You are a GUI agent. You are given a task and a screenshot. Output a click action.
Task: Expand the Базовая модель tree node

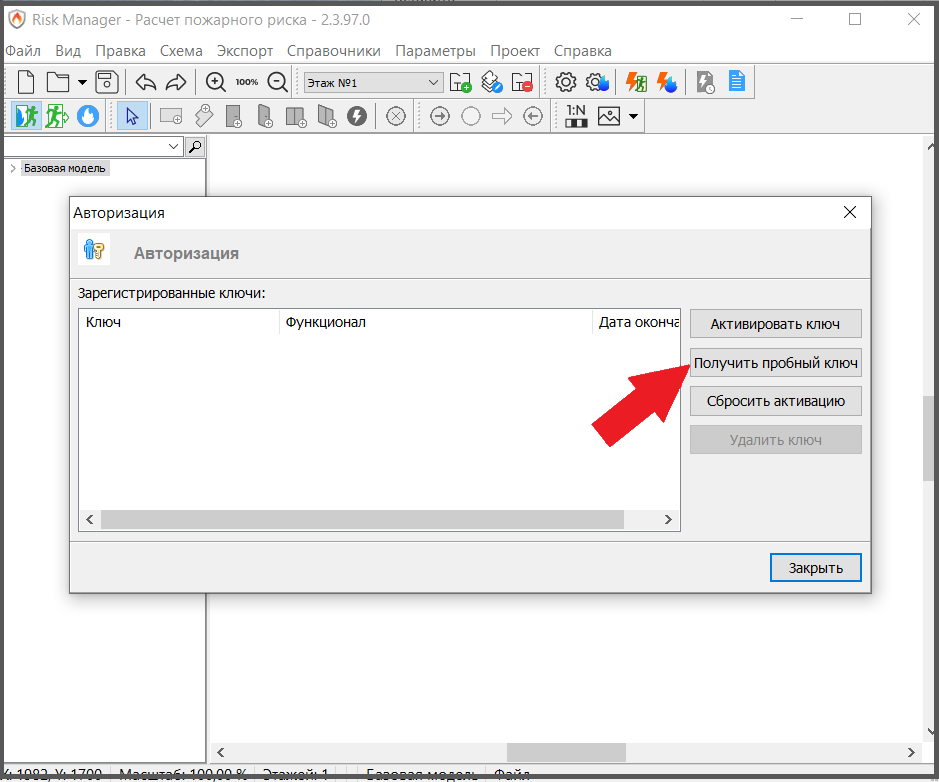click(x=13, y=168)
